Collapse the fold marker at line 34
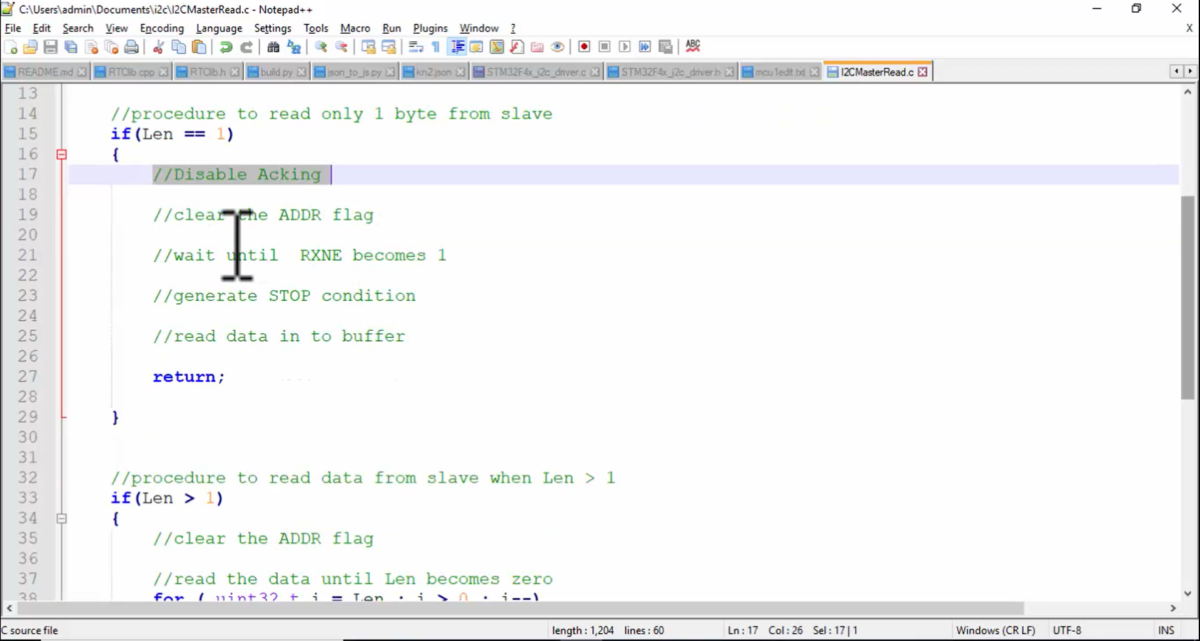Screen dimensions: 1200x641 (x=61, y=518)
